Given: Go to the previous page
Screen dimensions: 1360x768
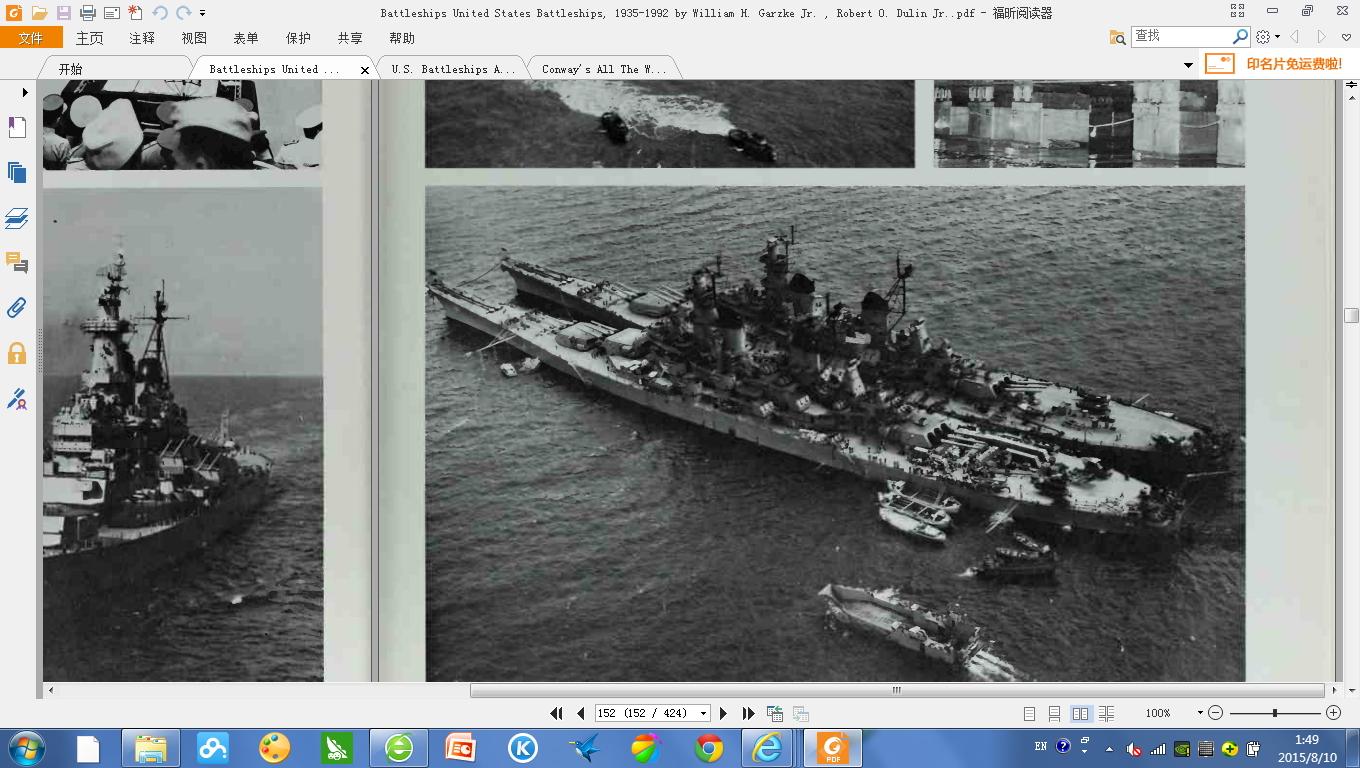Looking at the screenshot, I should 580,713.
